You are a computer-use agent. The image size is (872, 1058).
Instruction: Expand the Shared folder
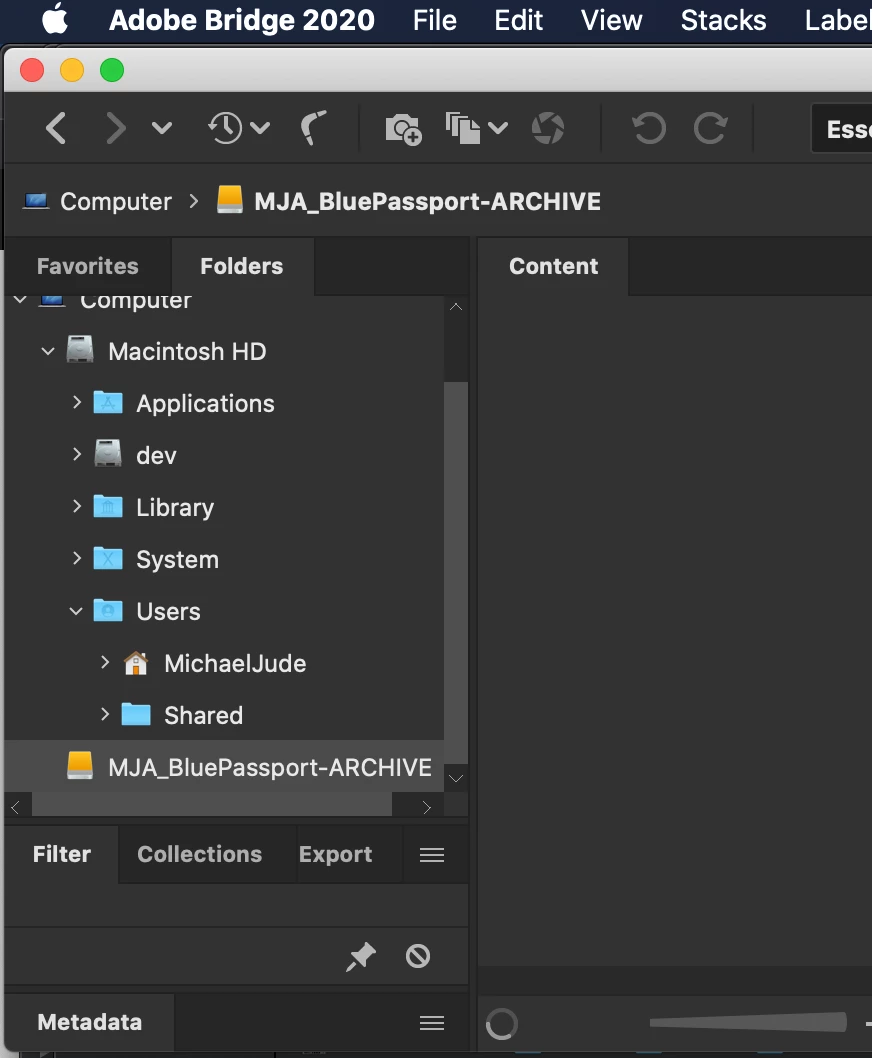point(105,714)
